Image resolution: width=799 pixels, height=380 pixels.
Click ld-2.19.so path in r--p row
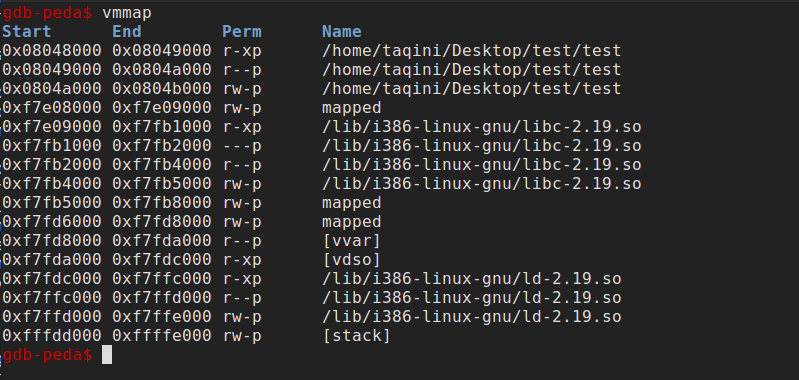[x=471, y=297]
